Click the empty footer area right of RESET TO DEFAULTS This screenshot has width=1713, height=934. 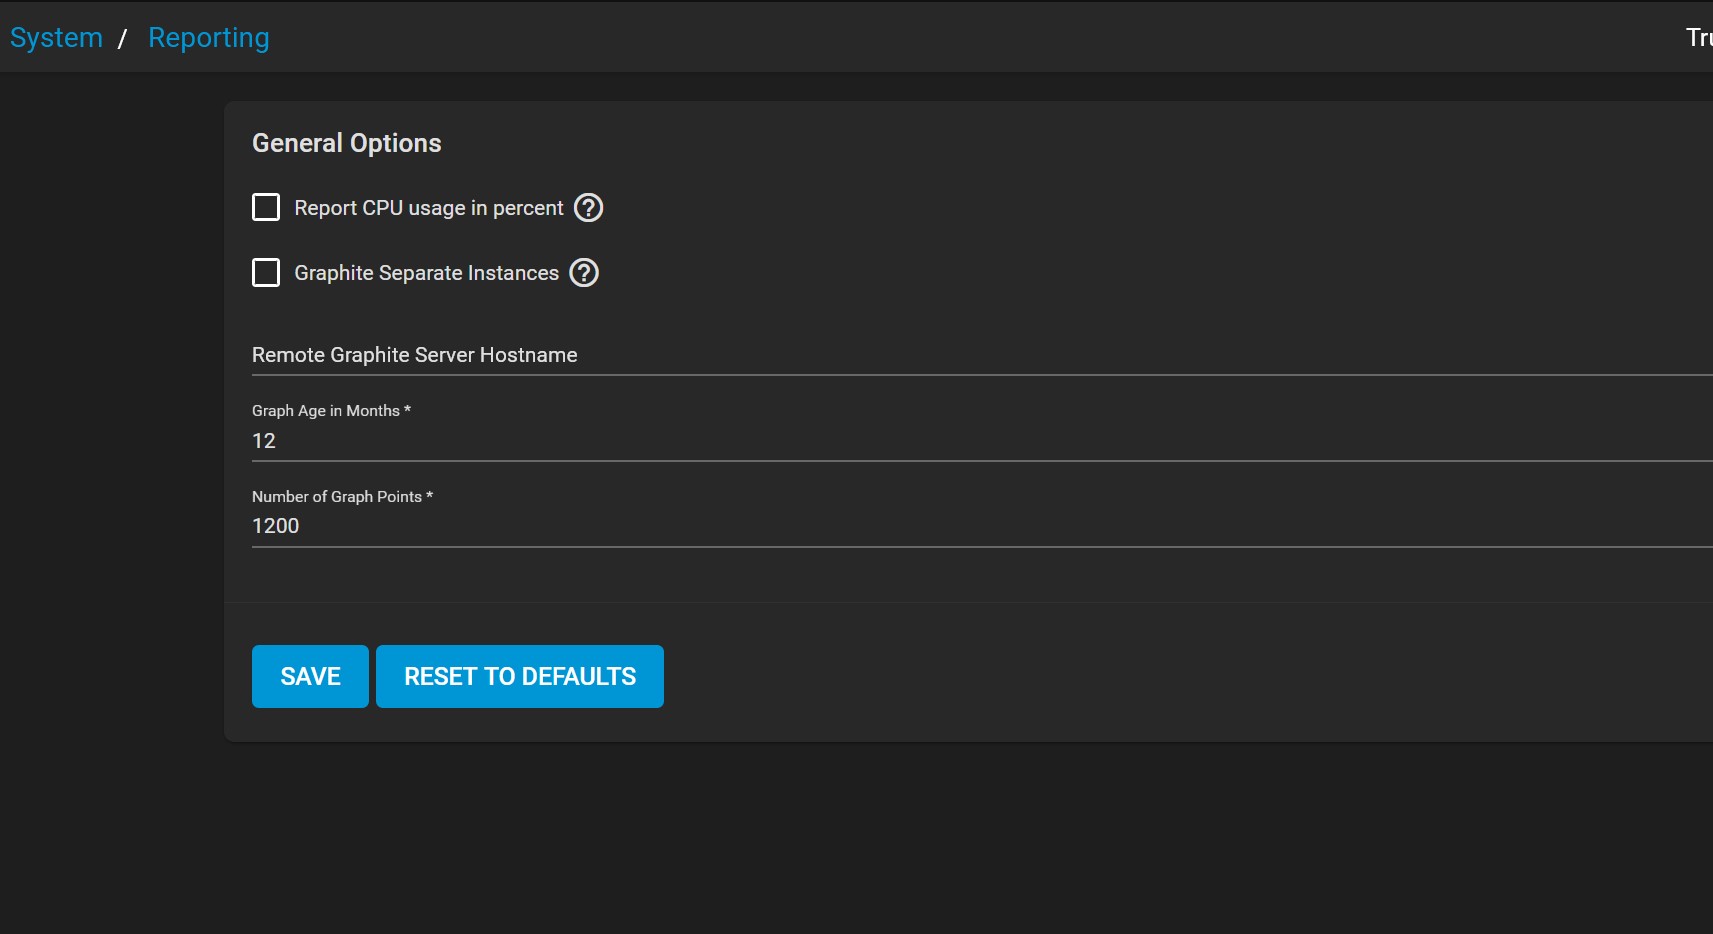click(x=1100, y=677)
